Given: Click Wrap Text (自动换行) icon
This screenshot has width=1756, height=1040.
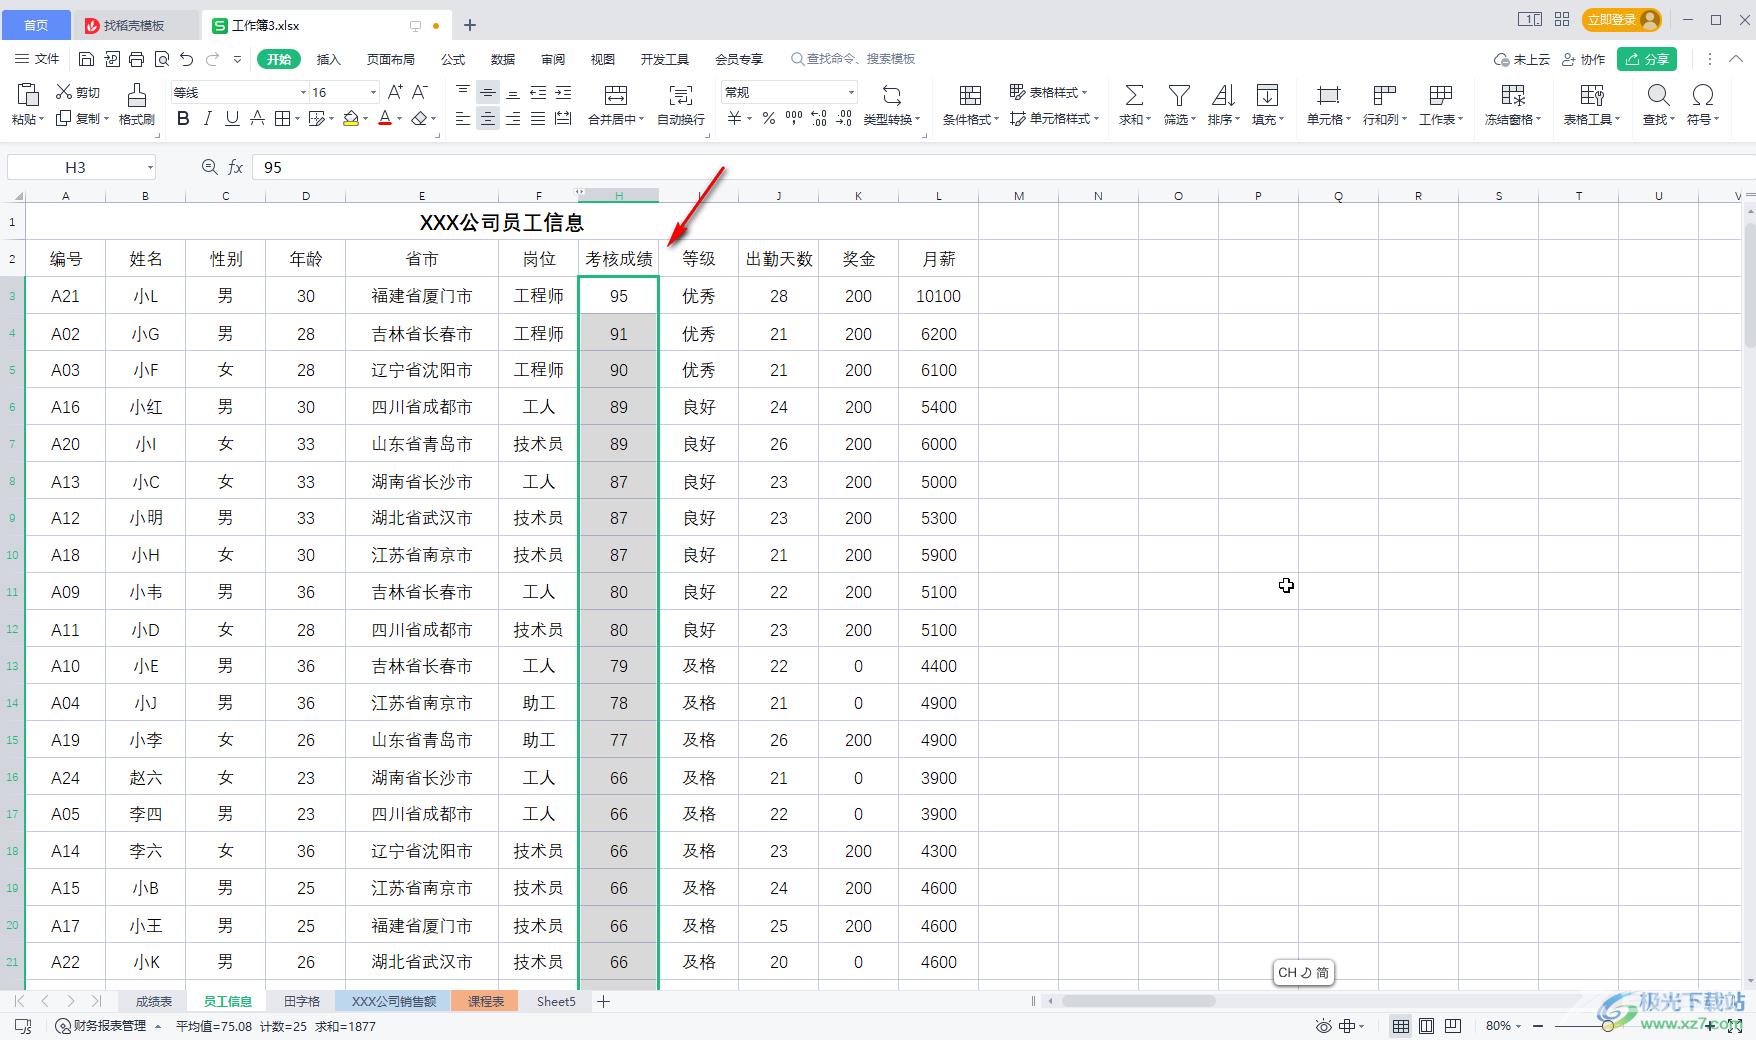Looking at the screenshot, I should click(681, 95).
